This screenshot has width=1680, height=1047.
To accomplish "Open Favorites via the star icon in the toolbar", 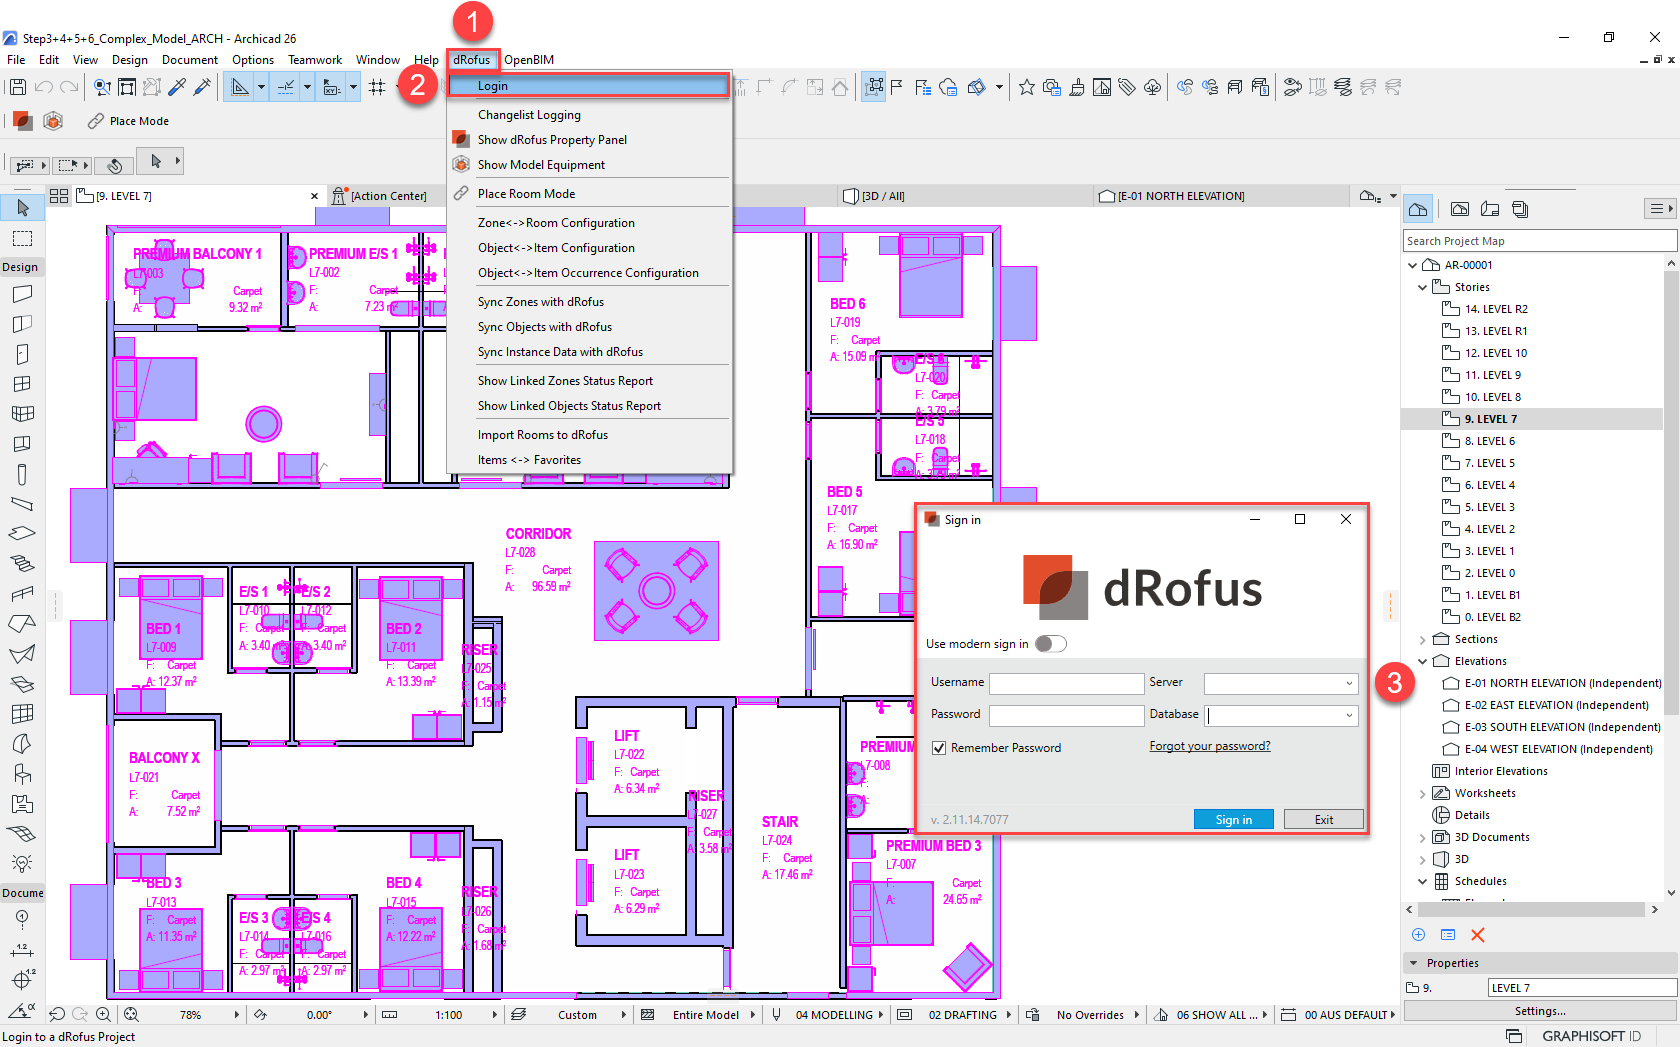I will pyautogui.click(x=1027, y=87).
